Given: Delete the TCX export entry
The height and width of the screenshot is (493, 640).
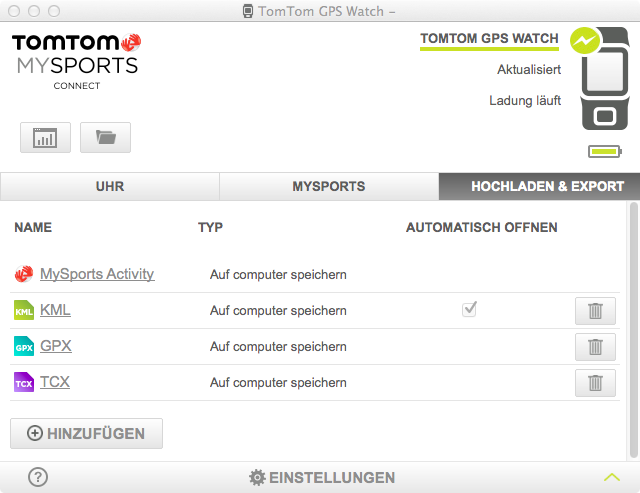Looking at the screenshot, I should pos(595,383).
